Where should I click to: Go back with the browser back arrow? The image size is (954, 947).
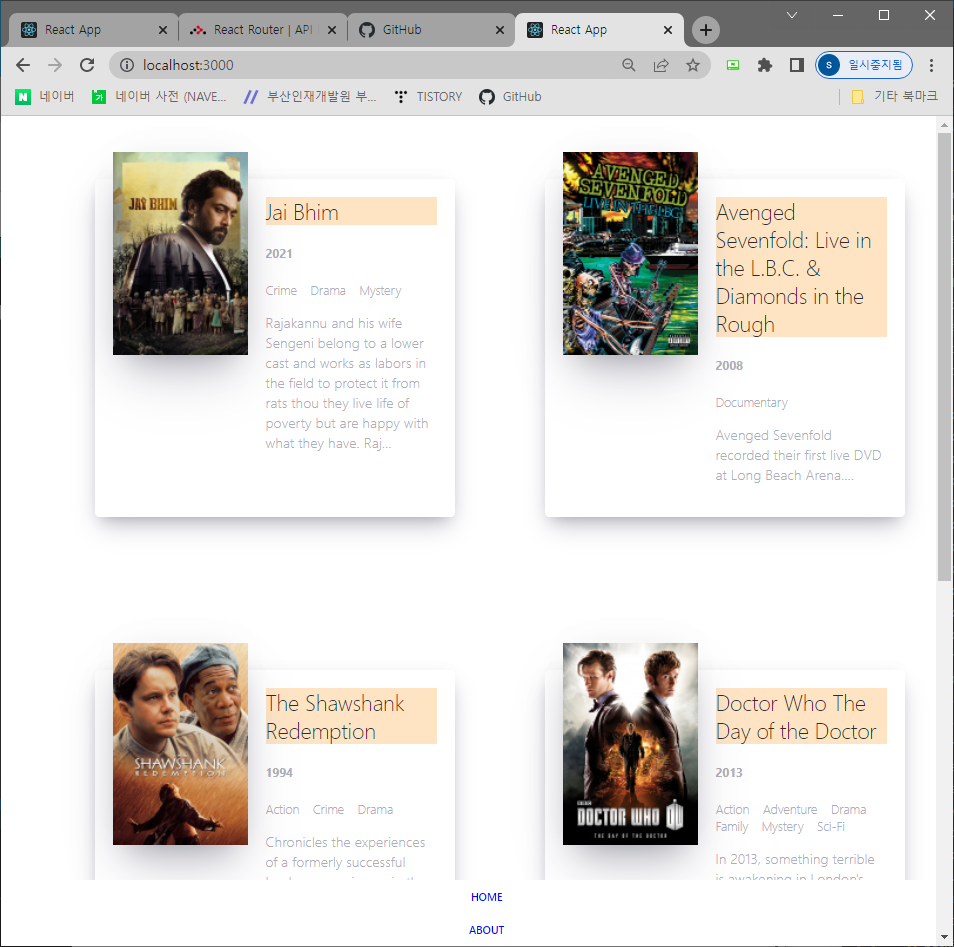coord(23,65)
